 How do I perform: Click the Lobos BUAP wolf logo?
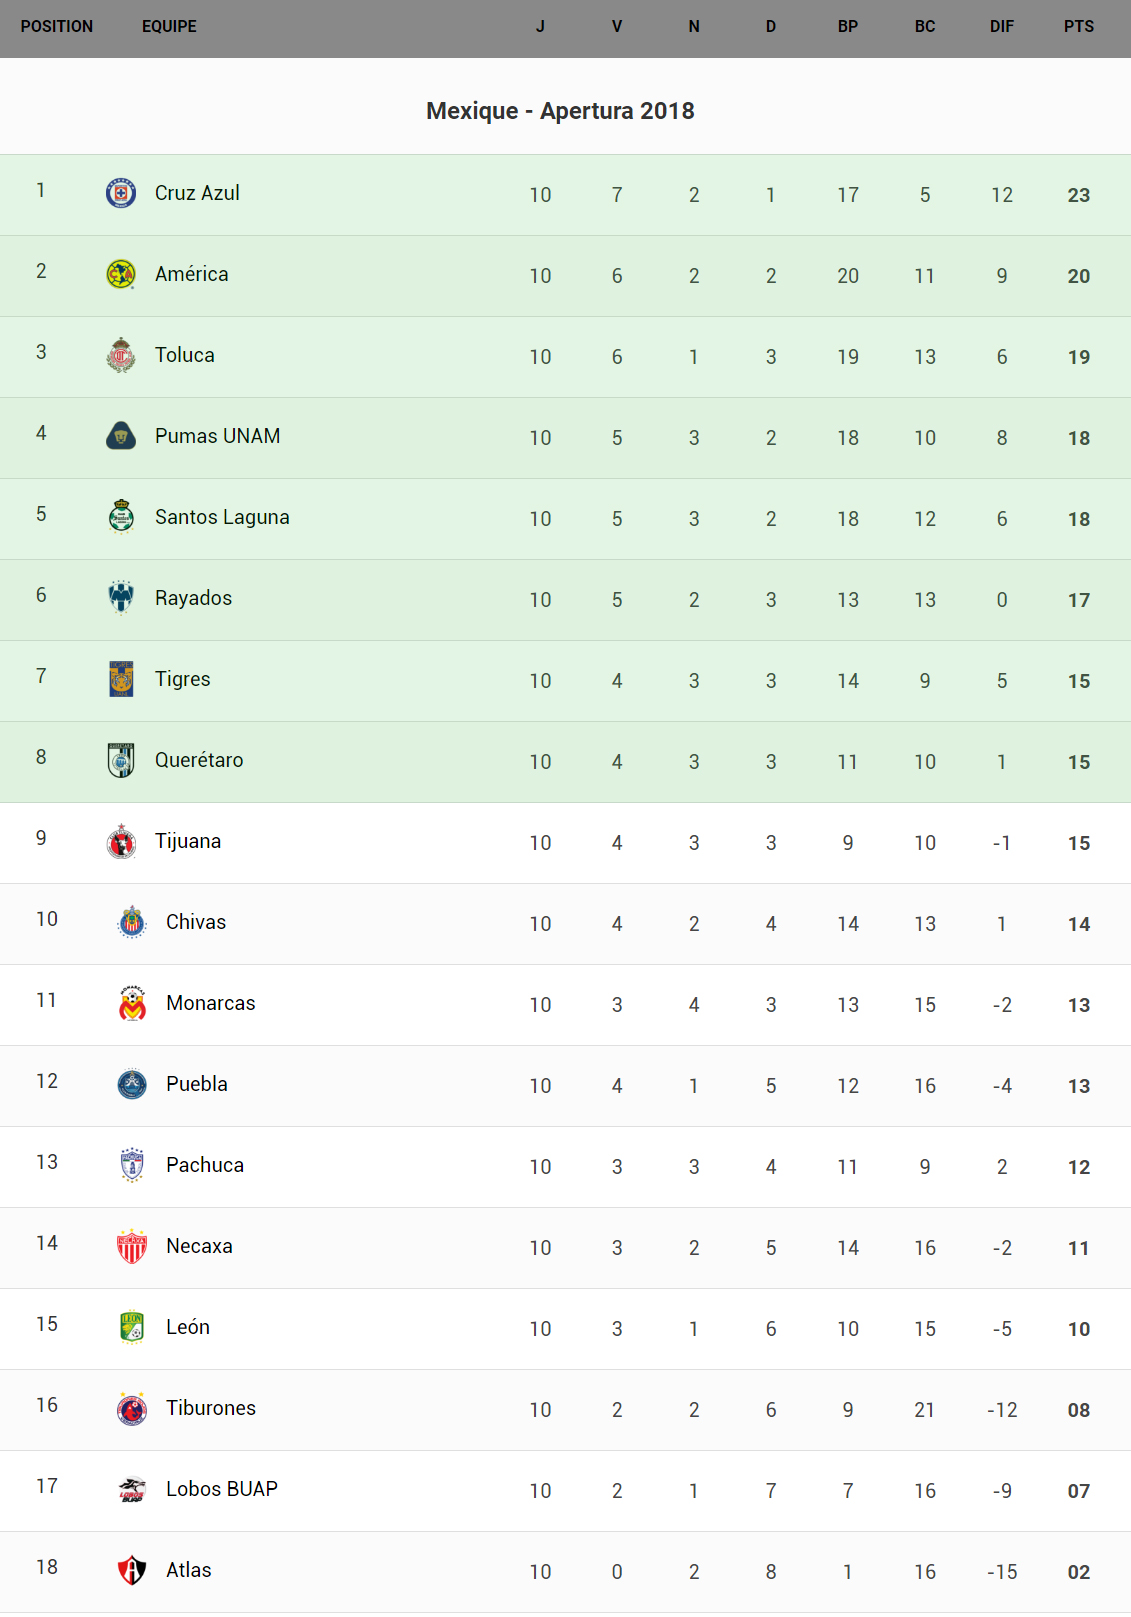(132, 1489)
